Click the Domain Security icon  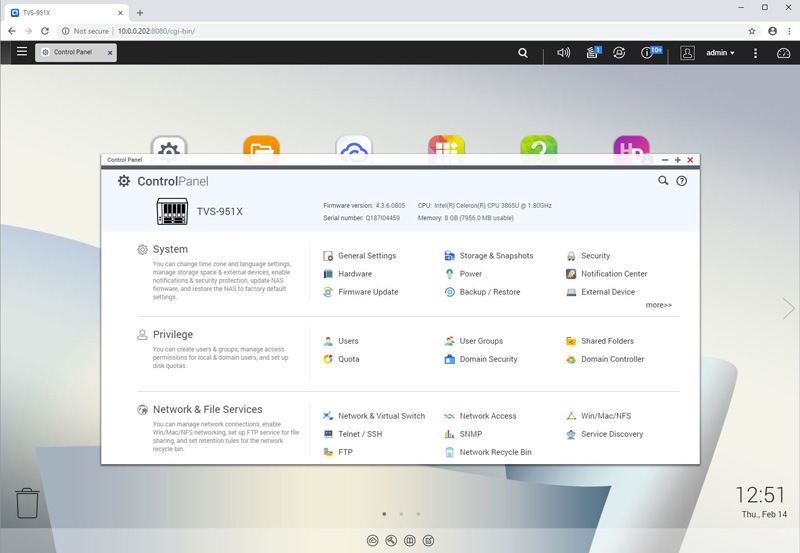coord(449,359)
